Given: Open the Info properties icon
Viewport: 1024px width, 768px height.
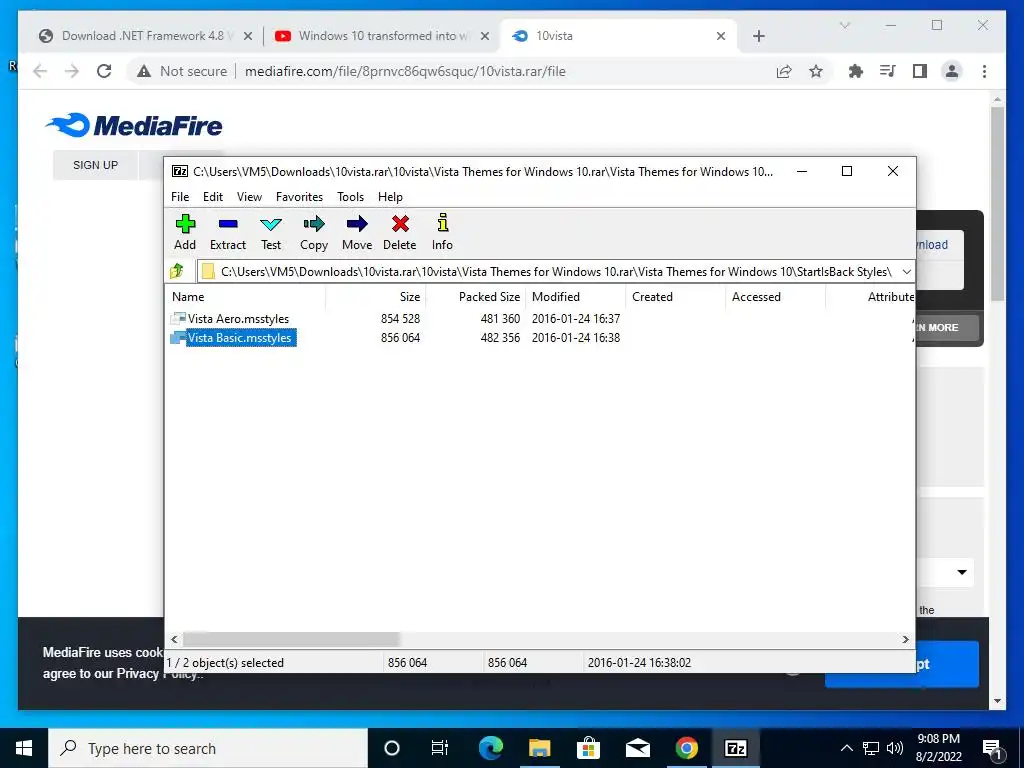Looking at the screenshot, I should (442, 232).
